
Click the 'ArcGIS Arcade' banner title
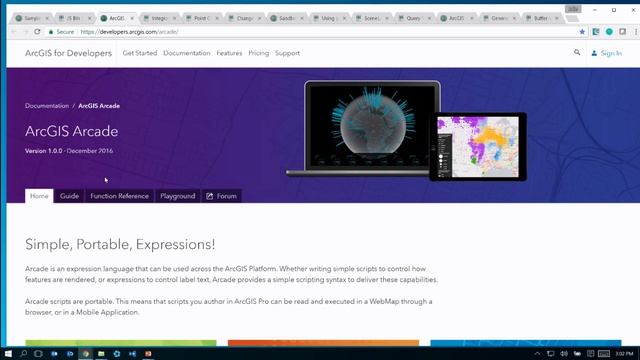71,131
